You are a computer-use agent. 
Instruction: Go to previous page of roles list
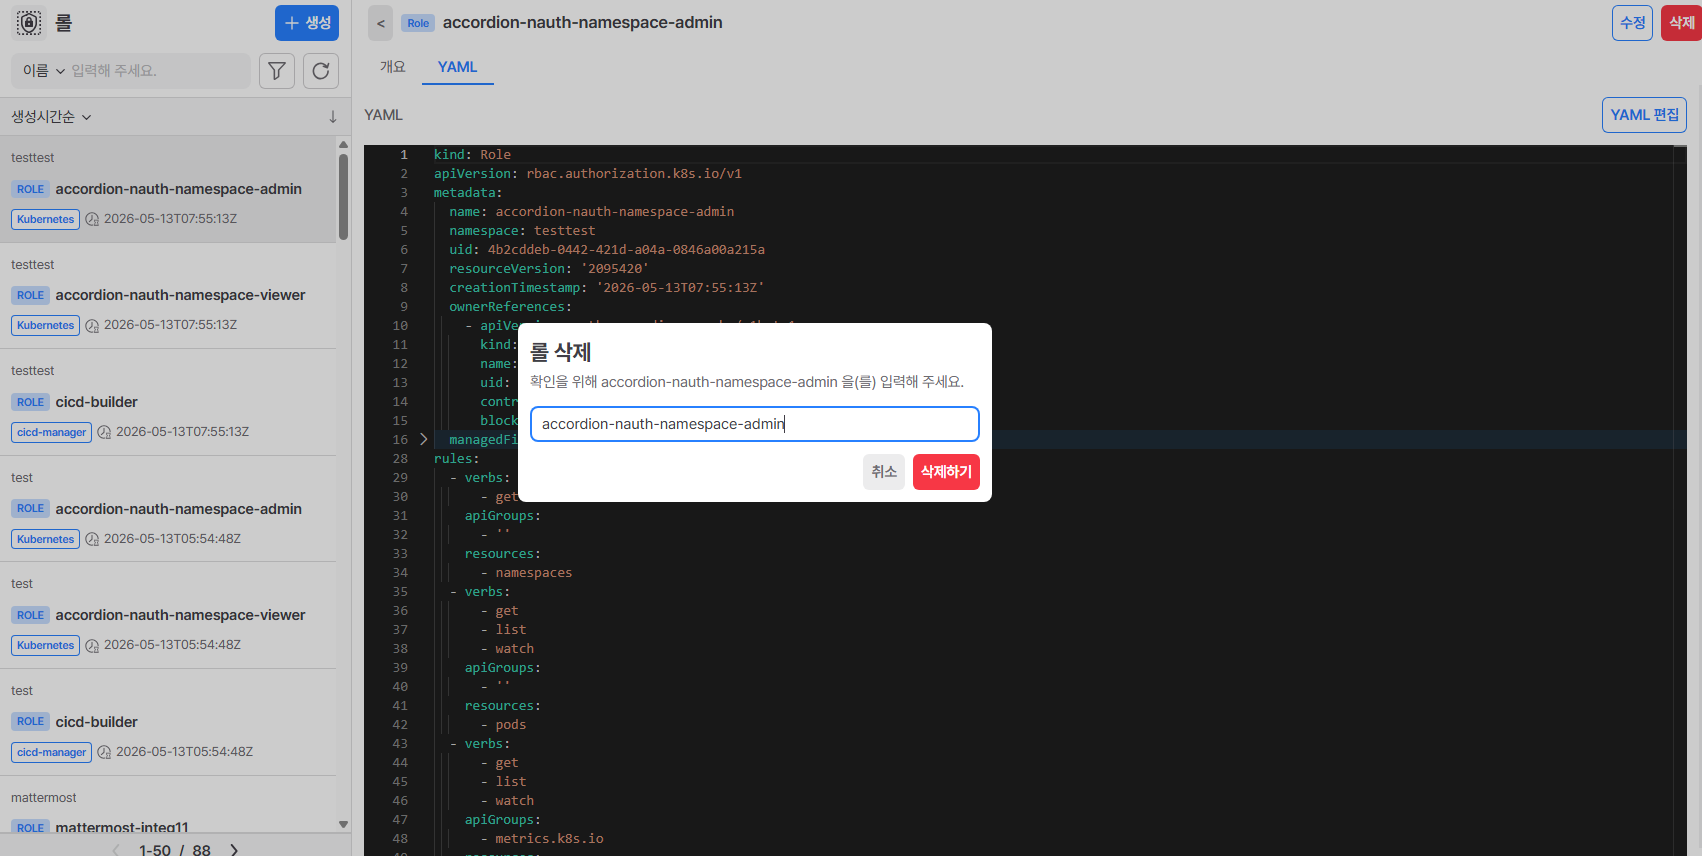pos(116,850)
